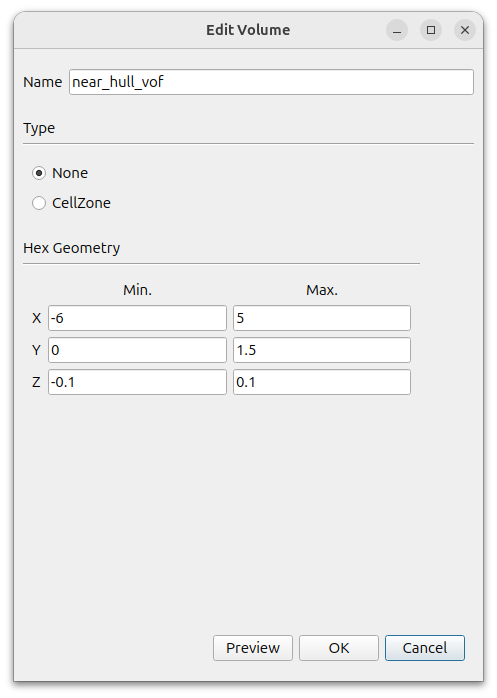Focus the X minimum field showing -6
Screen dimensions: 497x698
coord(137,318)
